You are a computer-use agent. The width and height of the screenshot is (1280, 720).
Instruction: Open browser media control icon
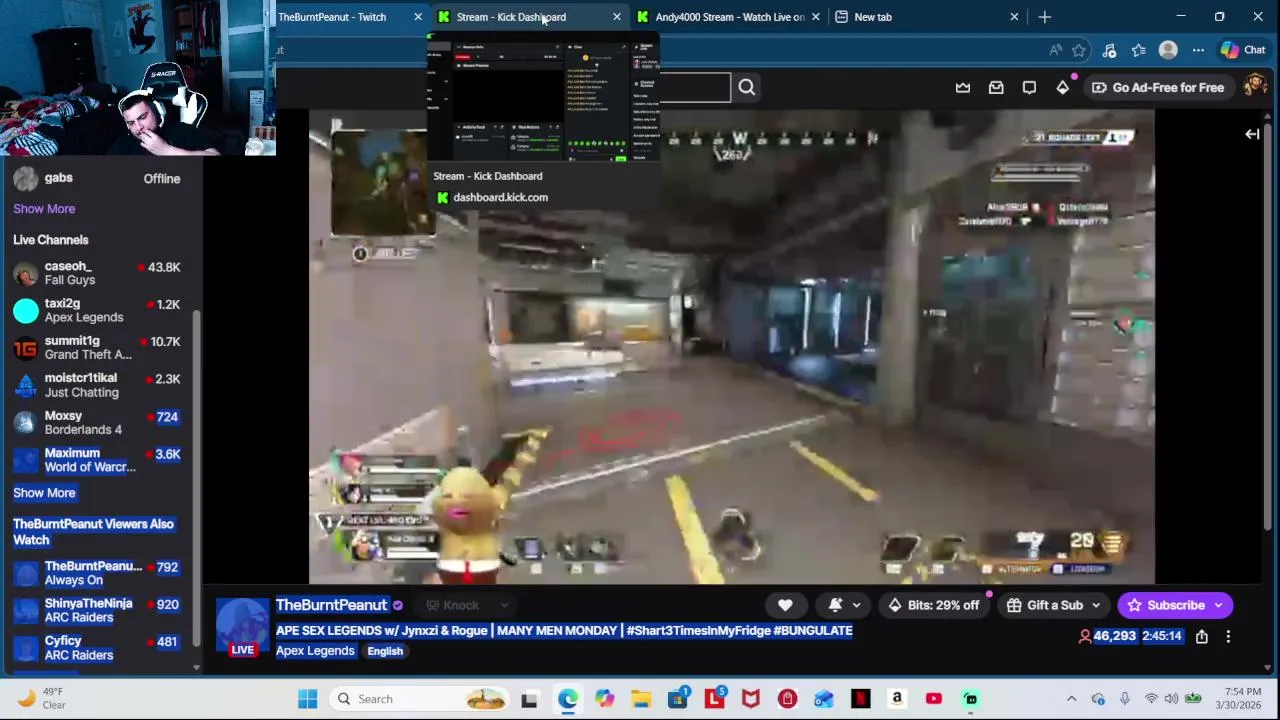[1109, 50]
